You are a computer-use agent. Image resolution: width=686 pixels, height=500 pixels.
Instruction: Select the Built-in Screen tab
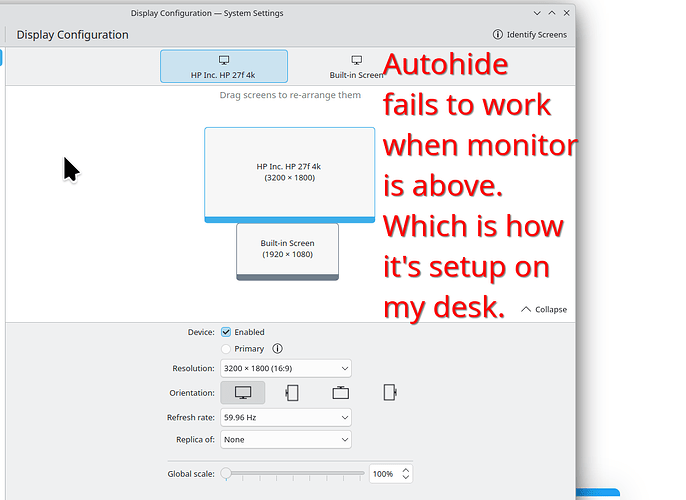(x=356, y=66)
